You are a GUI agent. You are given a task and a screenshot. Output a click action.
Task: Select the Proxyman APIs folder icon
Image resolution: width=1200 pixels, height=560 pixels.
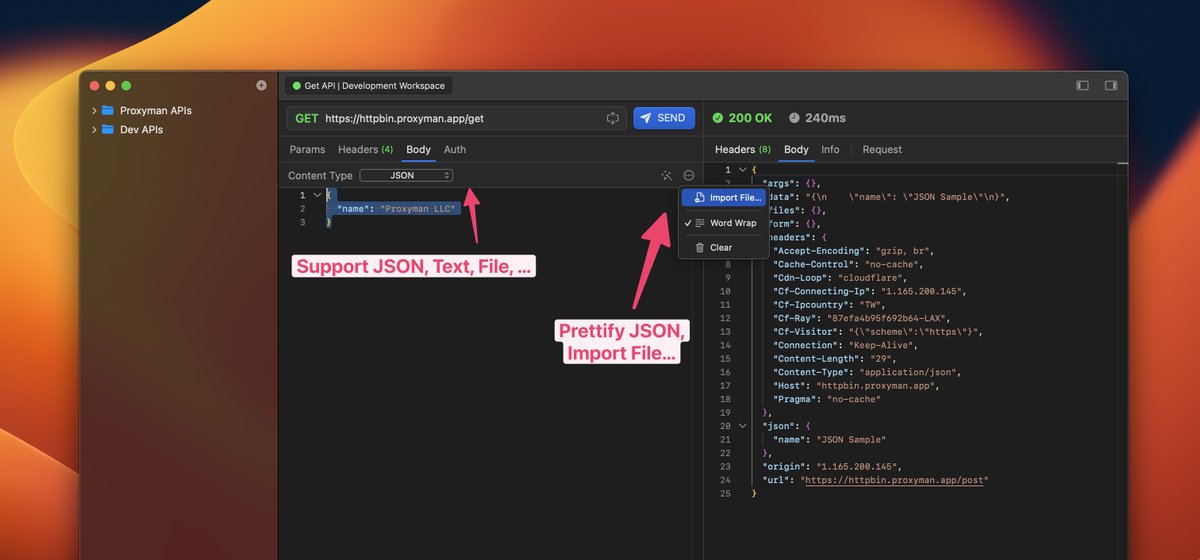coord(108,111)
